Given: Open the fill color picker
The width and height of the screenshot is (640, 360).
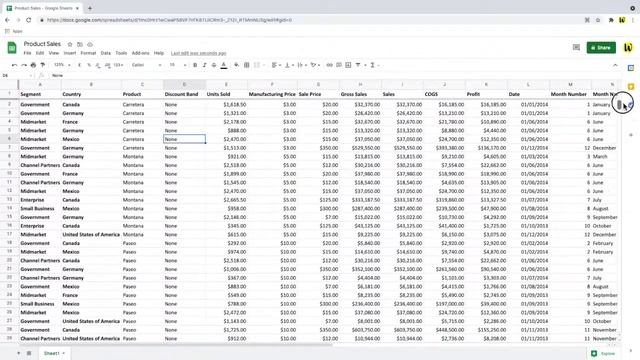Looking at the screenshot, I should point(236,65).
